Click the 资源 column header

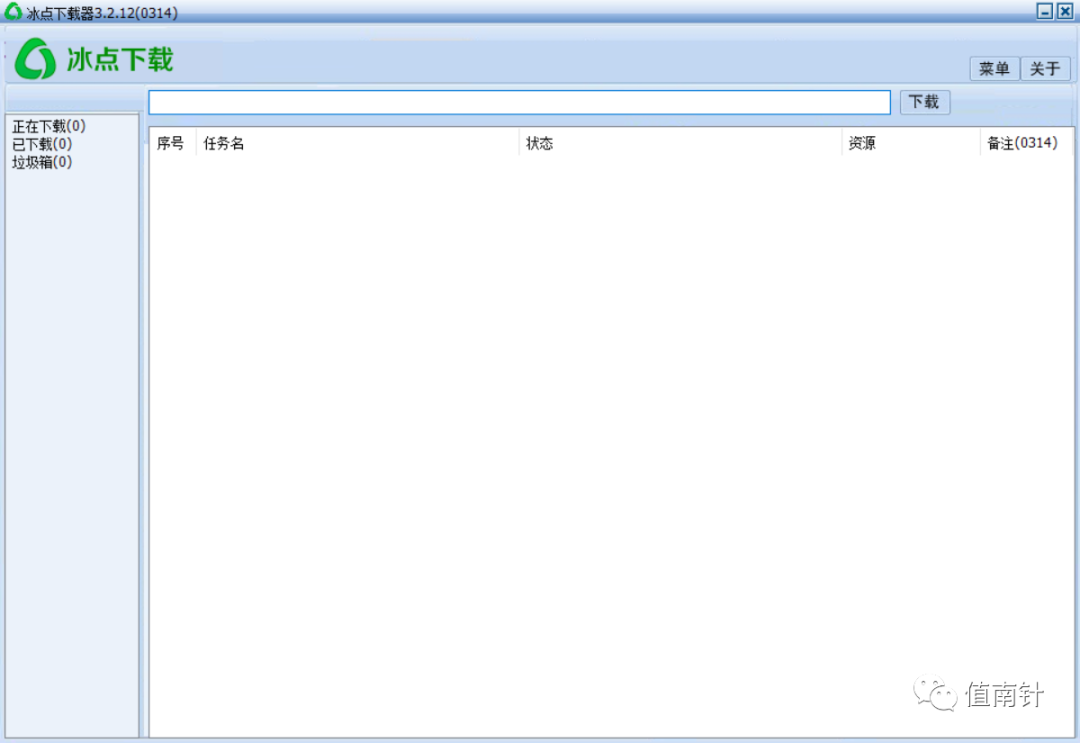[x=911, y=143]
